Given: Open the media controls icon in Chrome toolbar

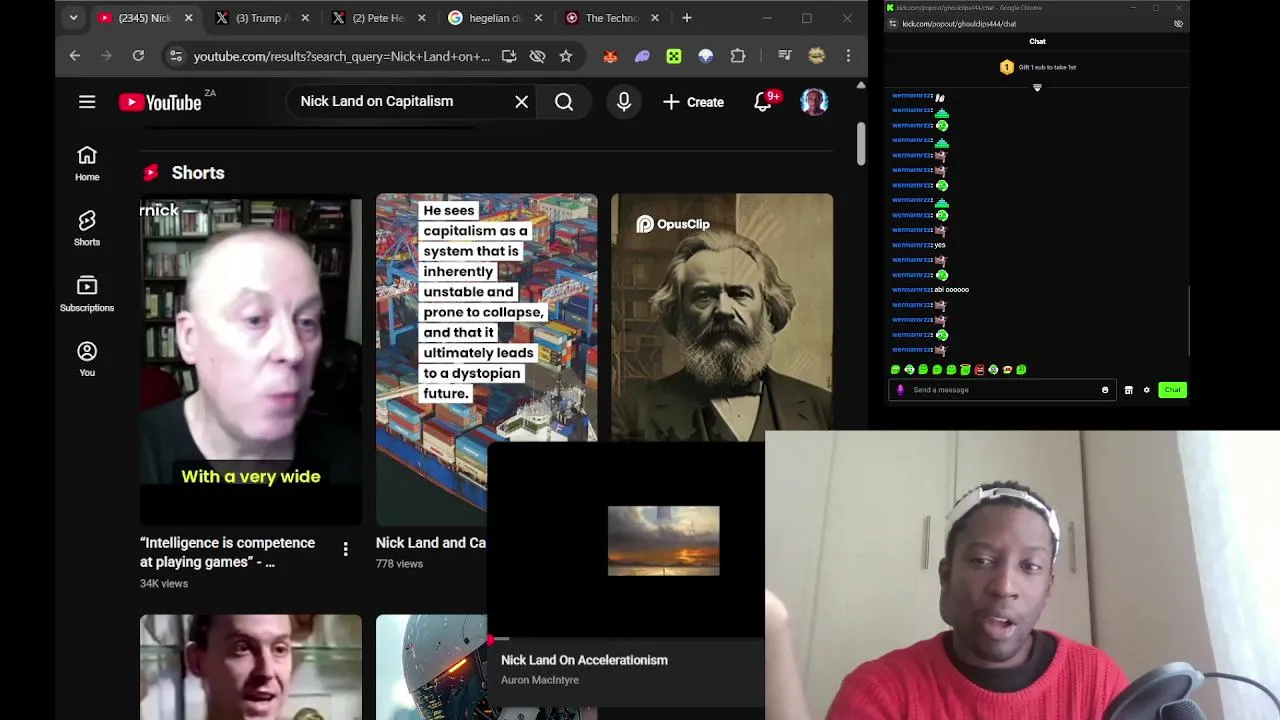Looking at the screenshot, I should click(785, 56).
